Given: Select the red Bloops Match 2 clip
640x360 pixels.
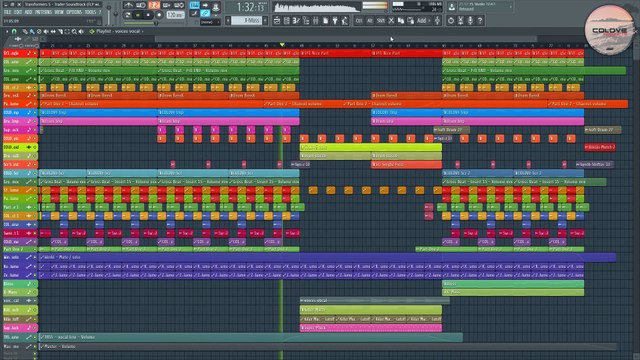Looking at the screenshot, I should pyautogui.click(x=600, y=147).
